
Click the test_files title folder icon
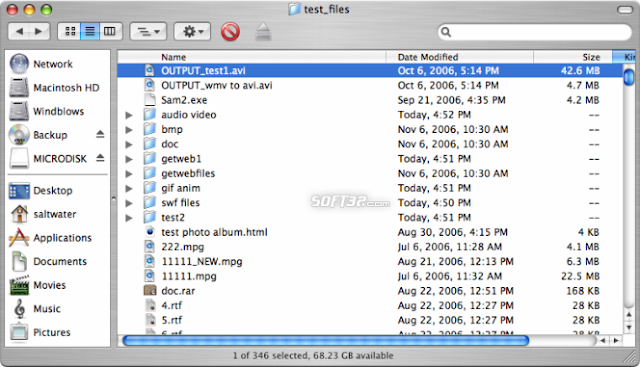294,9
